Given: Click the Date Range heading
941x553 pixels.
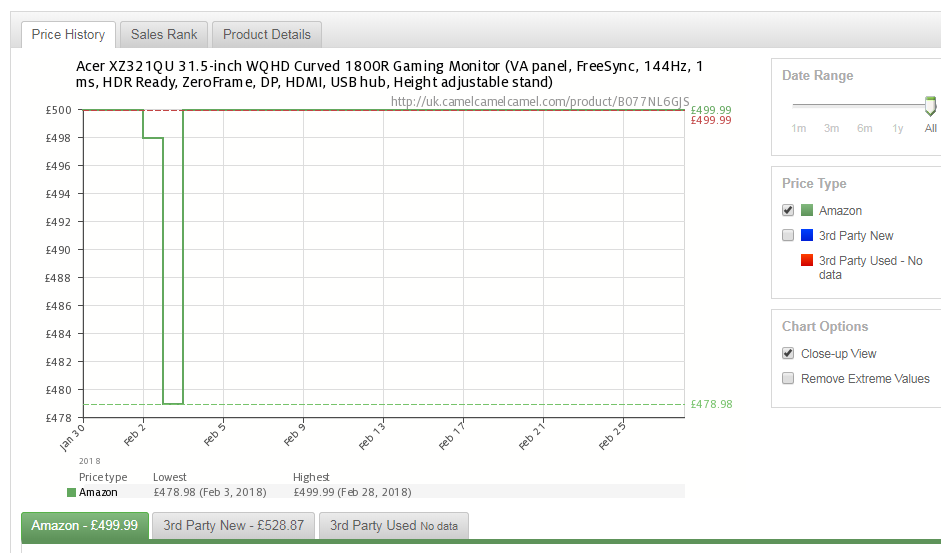Looking at the screenshot, I should click(817, 76).
